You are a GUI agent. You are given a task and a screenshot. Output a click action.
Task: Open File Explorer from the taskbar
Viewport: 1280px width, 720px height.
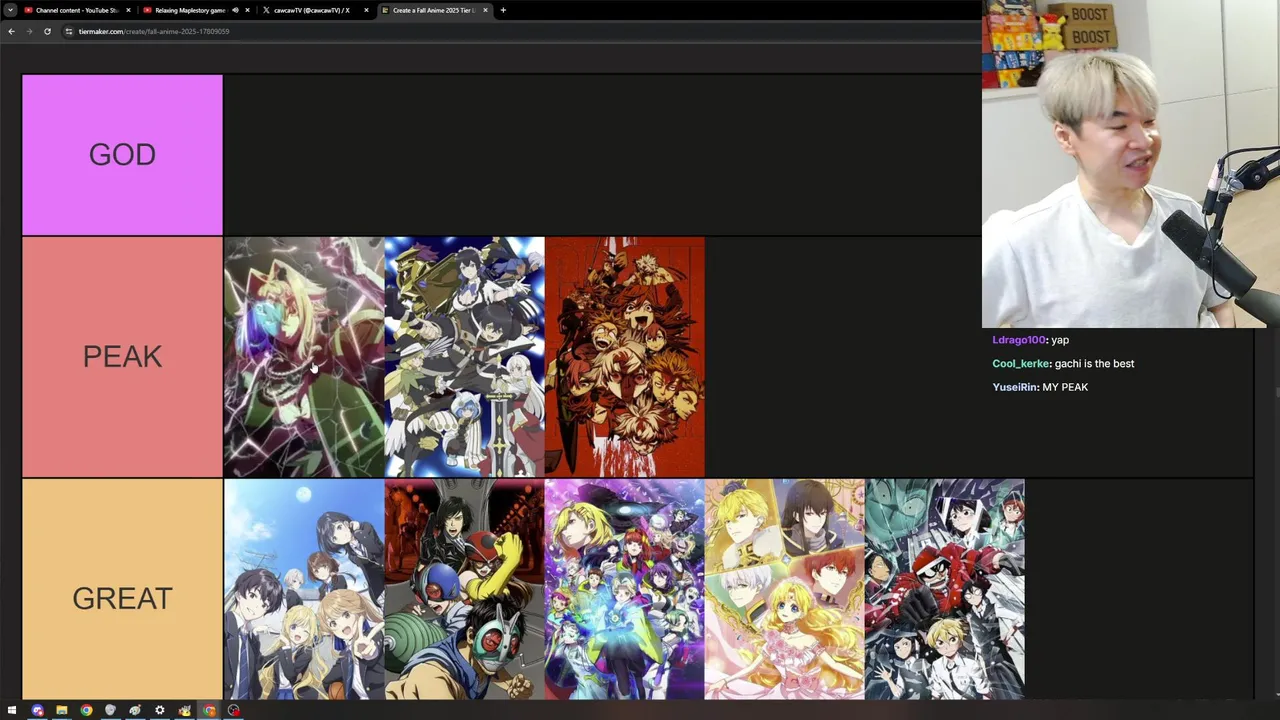click(61, 711)
